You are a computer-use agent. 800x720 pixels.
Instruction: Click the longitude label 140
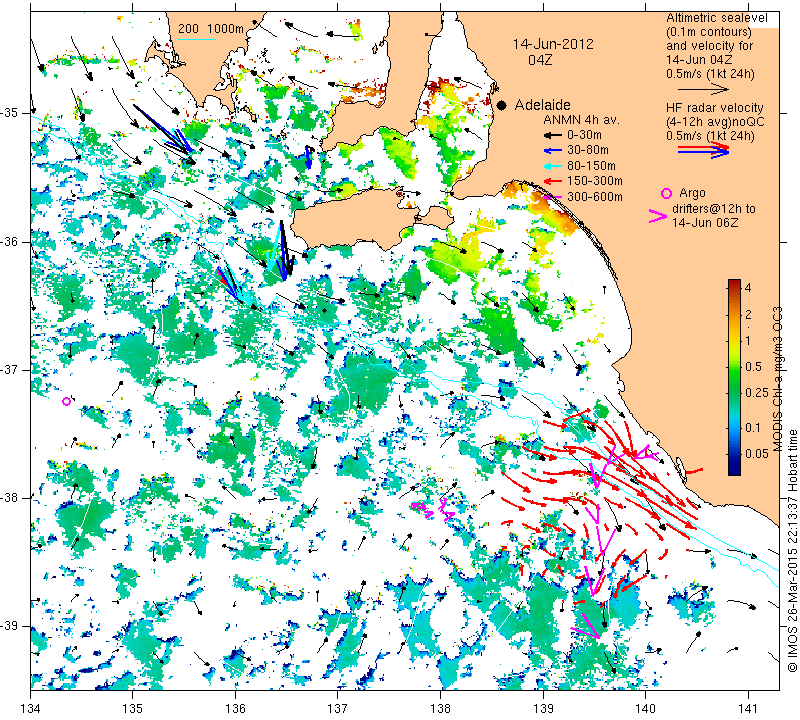[x=646, y=709]
